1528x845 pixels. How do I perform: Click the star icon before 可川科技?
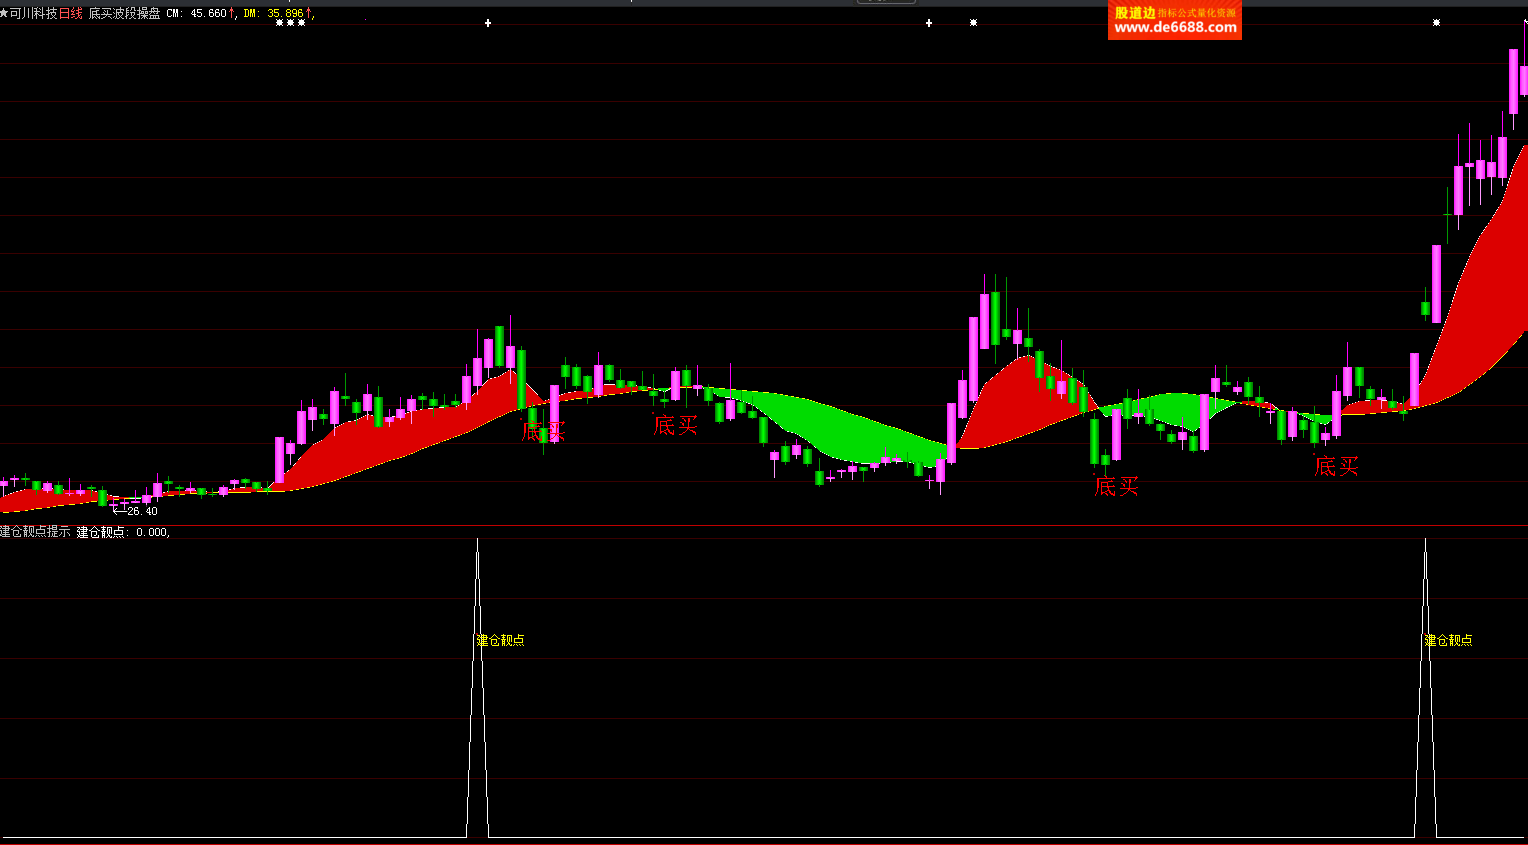click(4, 13)
